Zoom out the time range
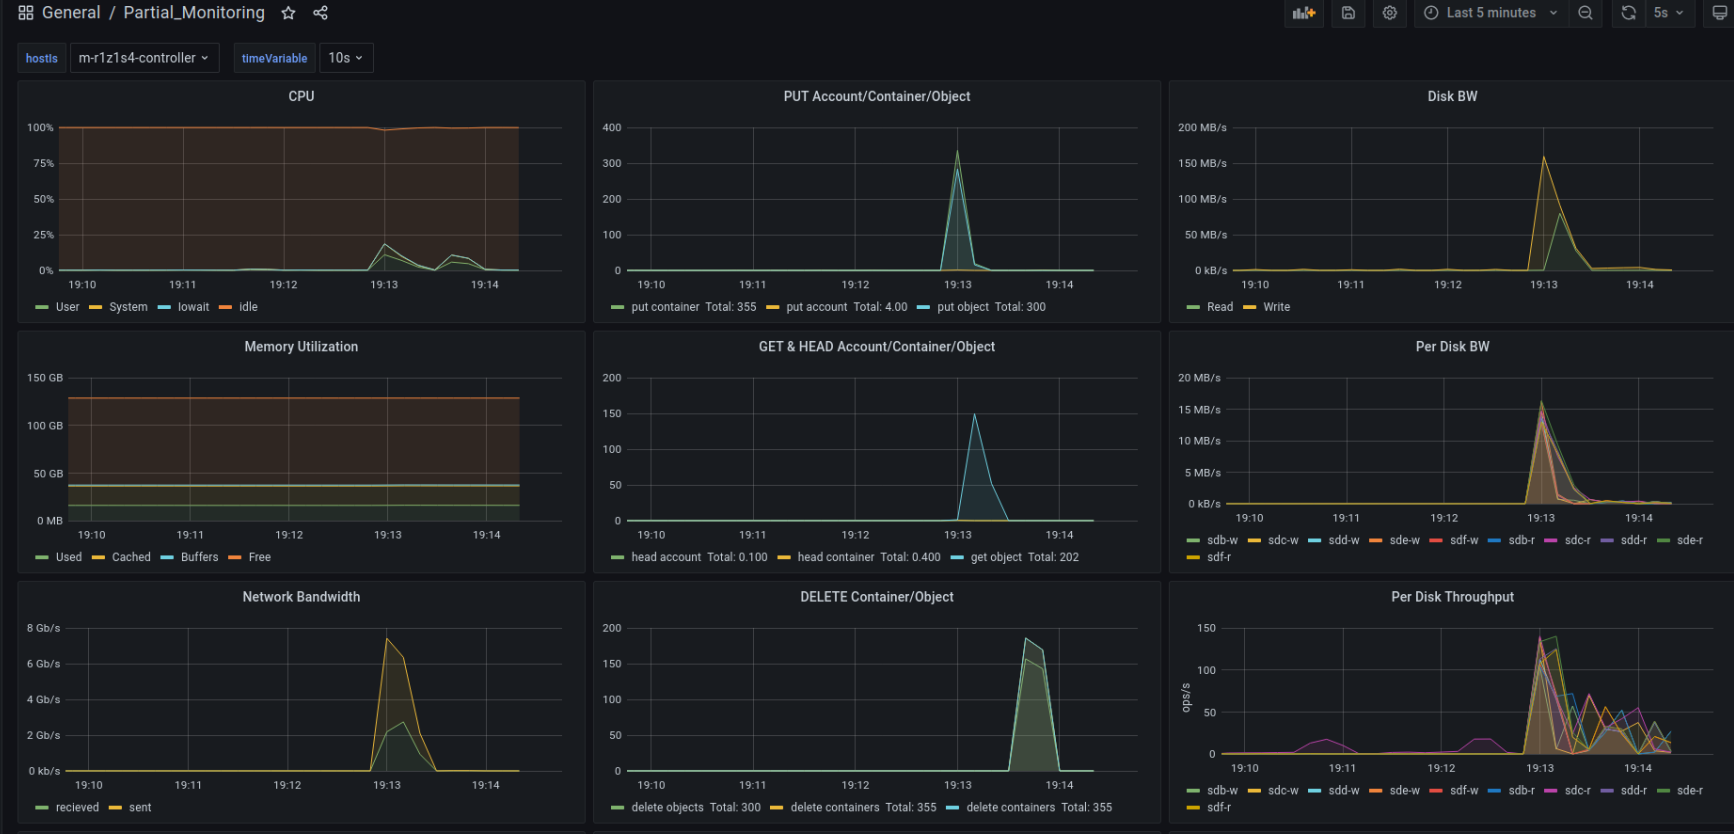This screenshot has height=834, width=1734. pos(1585,13)
